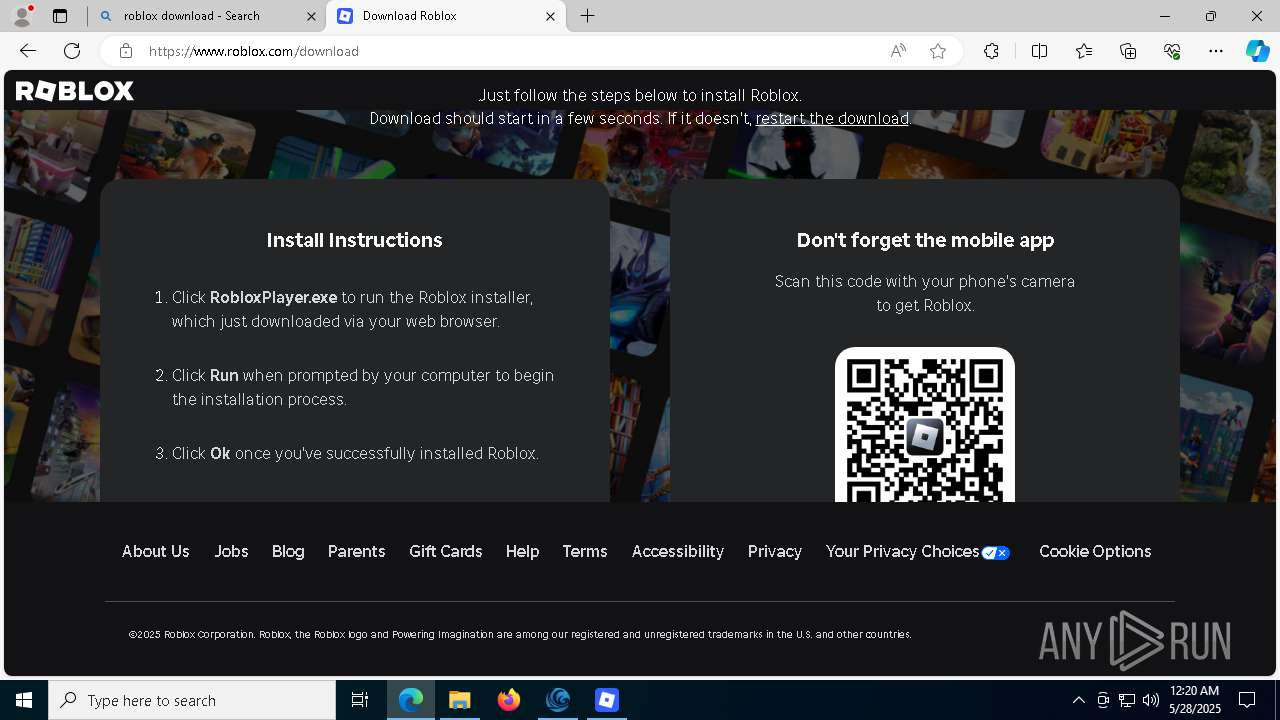
Task: Open browser Extensions icon
Action: tap(991, 51)
